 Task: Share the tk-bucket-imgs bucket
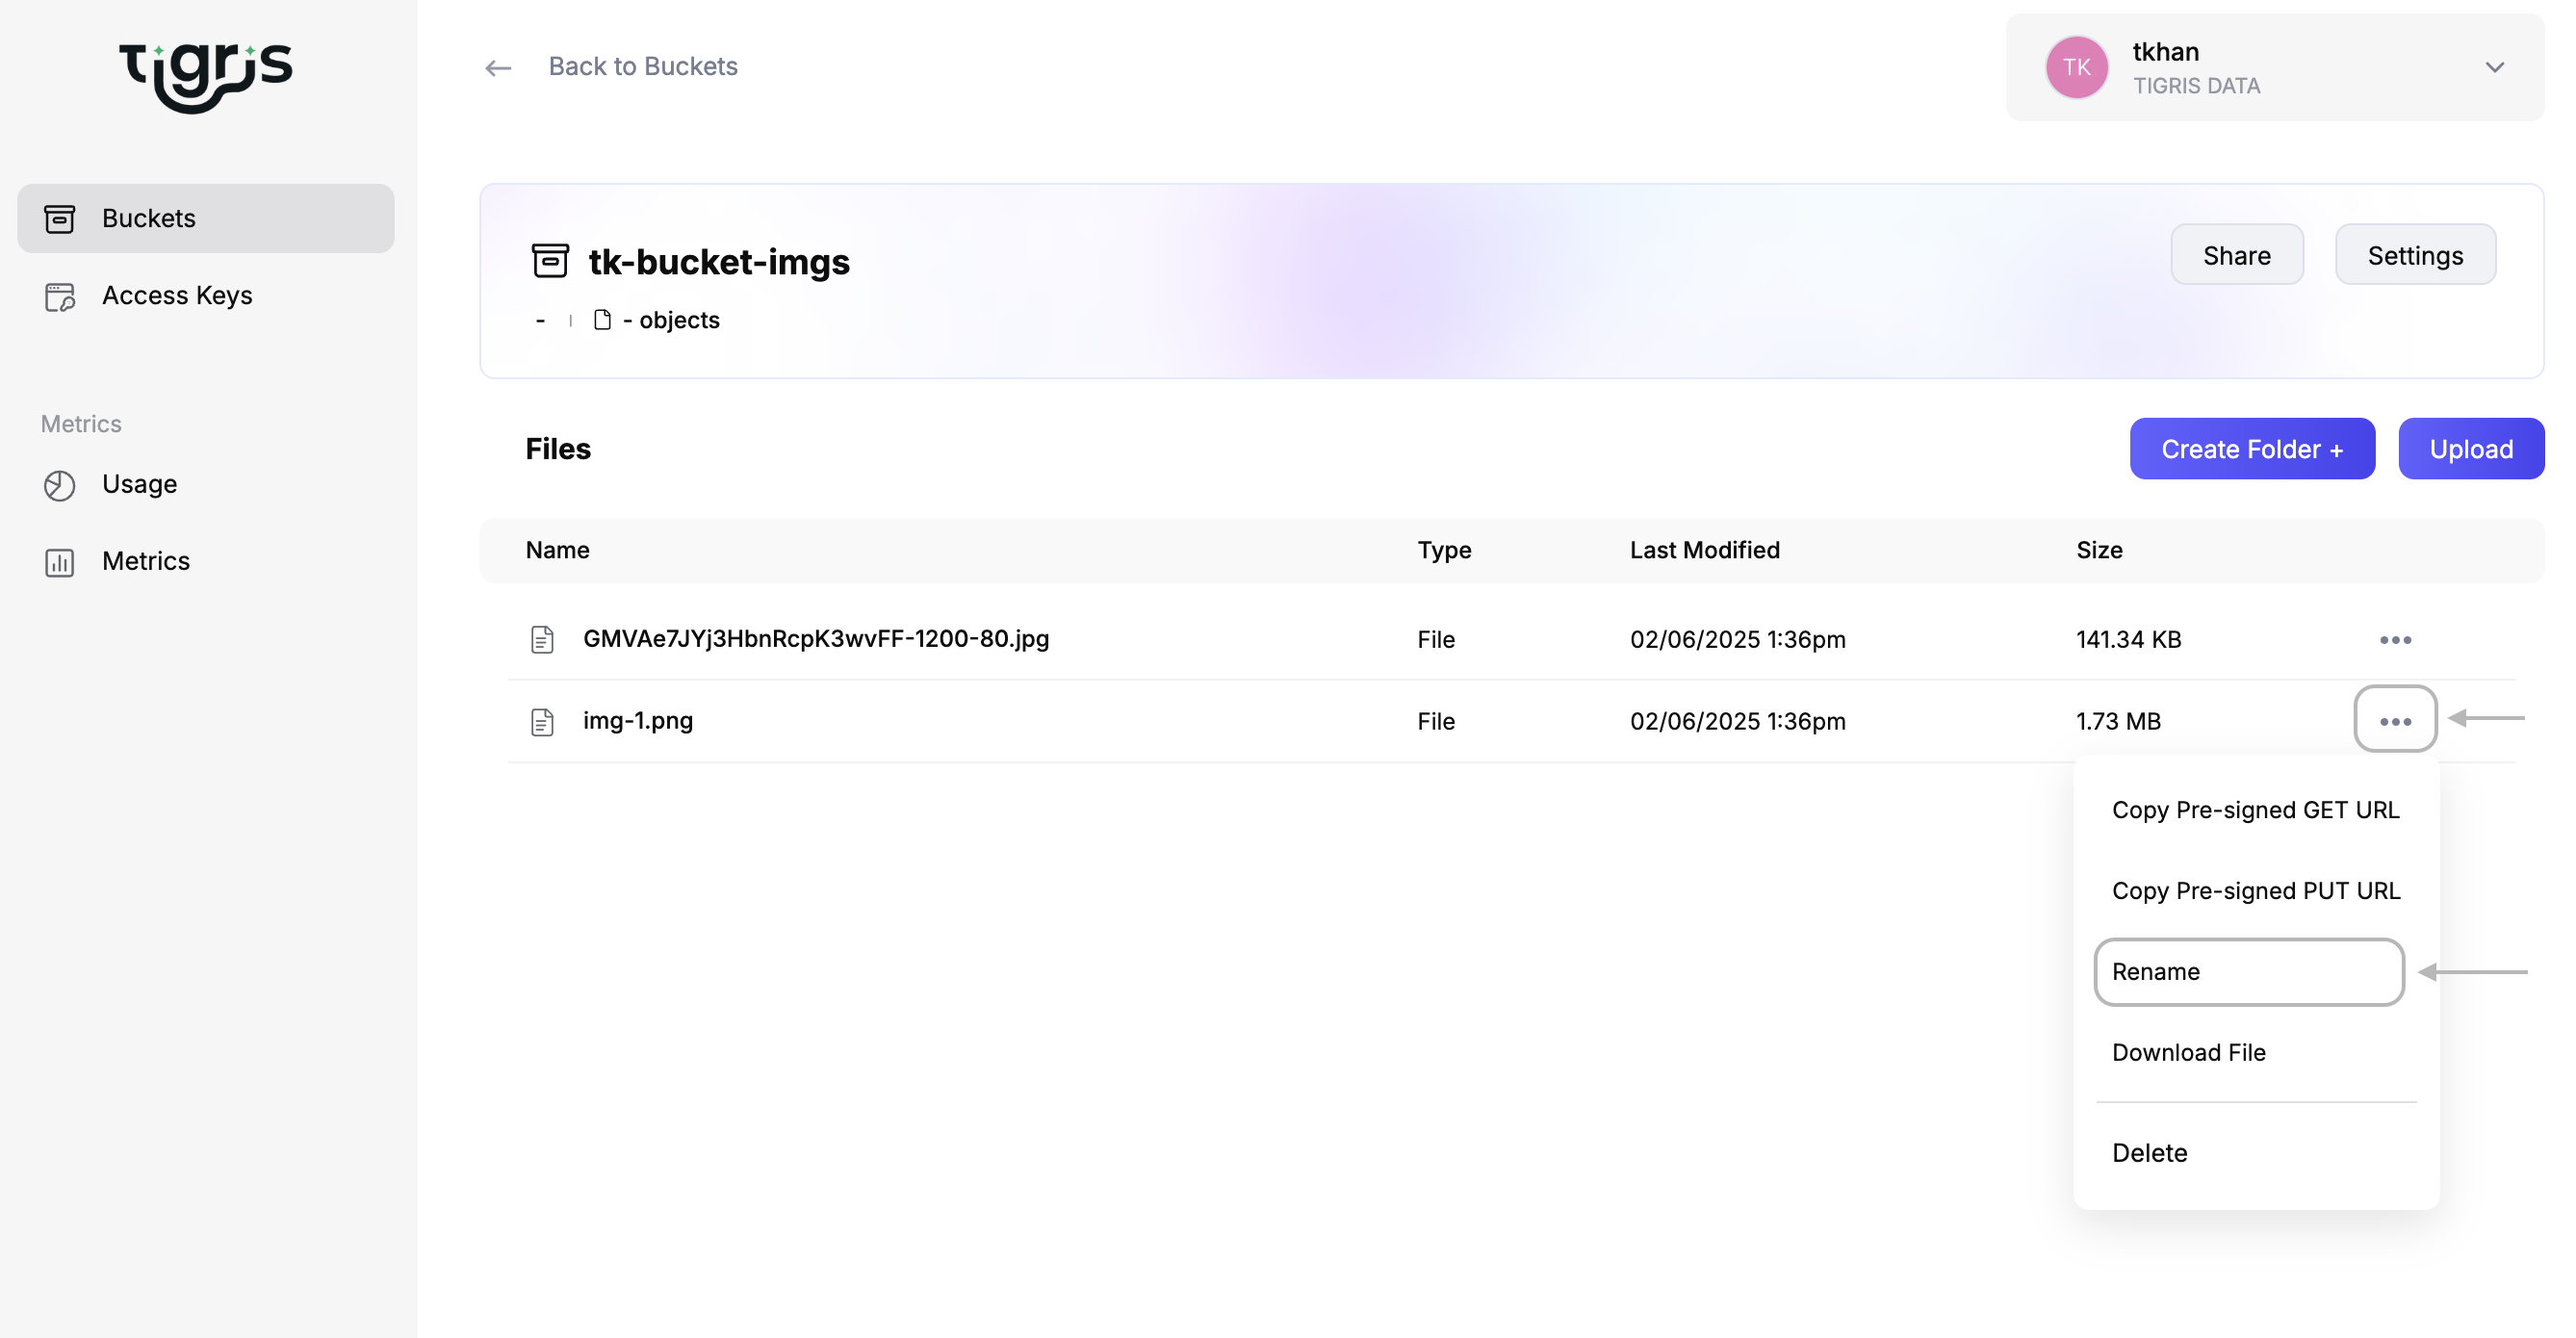point(2237,254)
